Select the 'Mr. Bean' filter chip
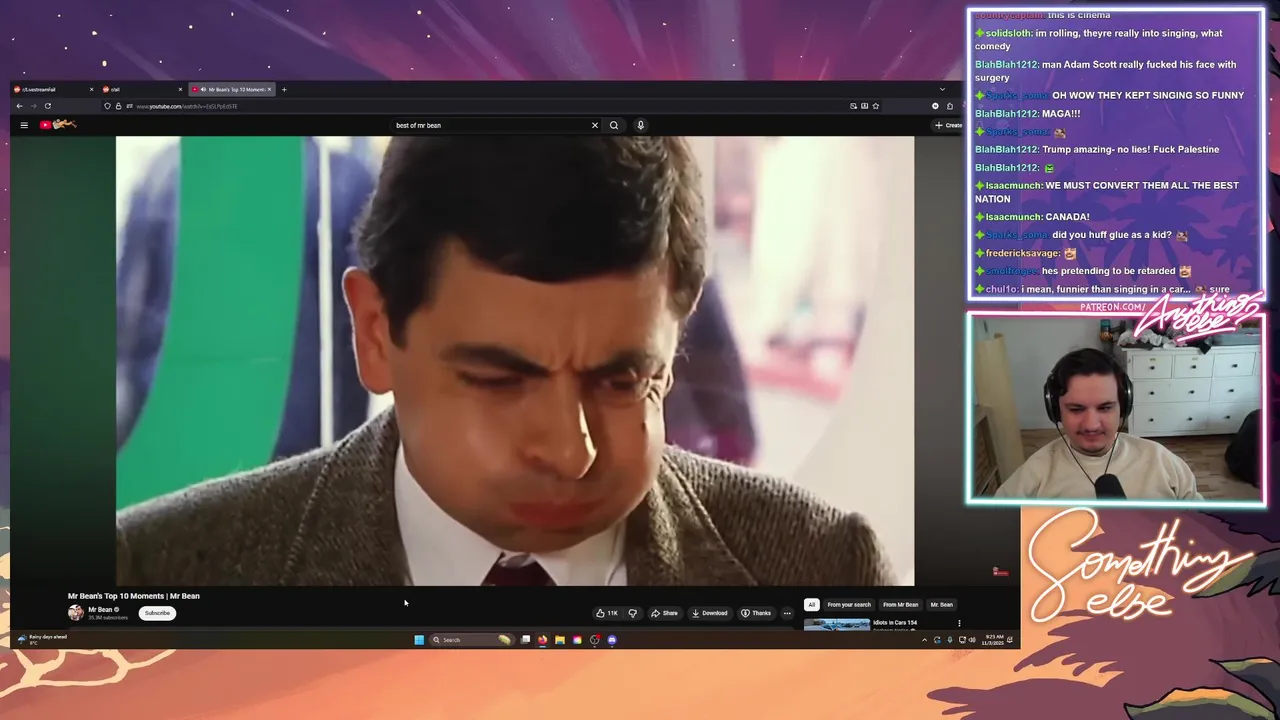This screenshot has height=720, width=1280. pos(942,604)
